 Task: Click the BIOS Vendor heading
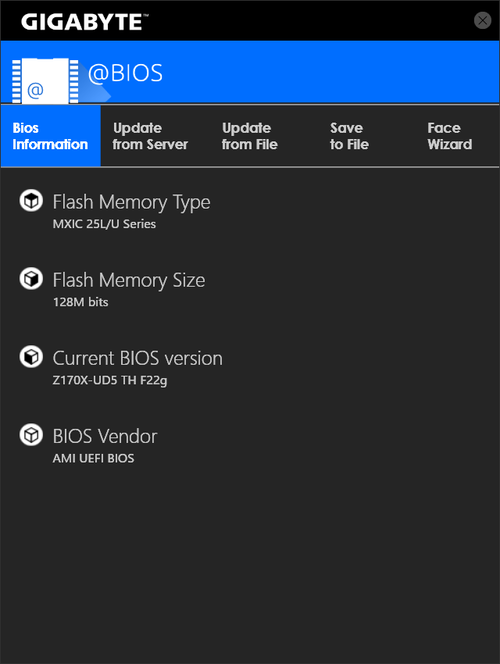point(105,436)
